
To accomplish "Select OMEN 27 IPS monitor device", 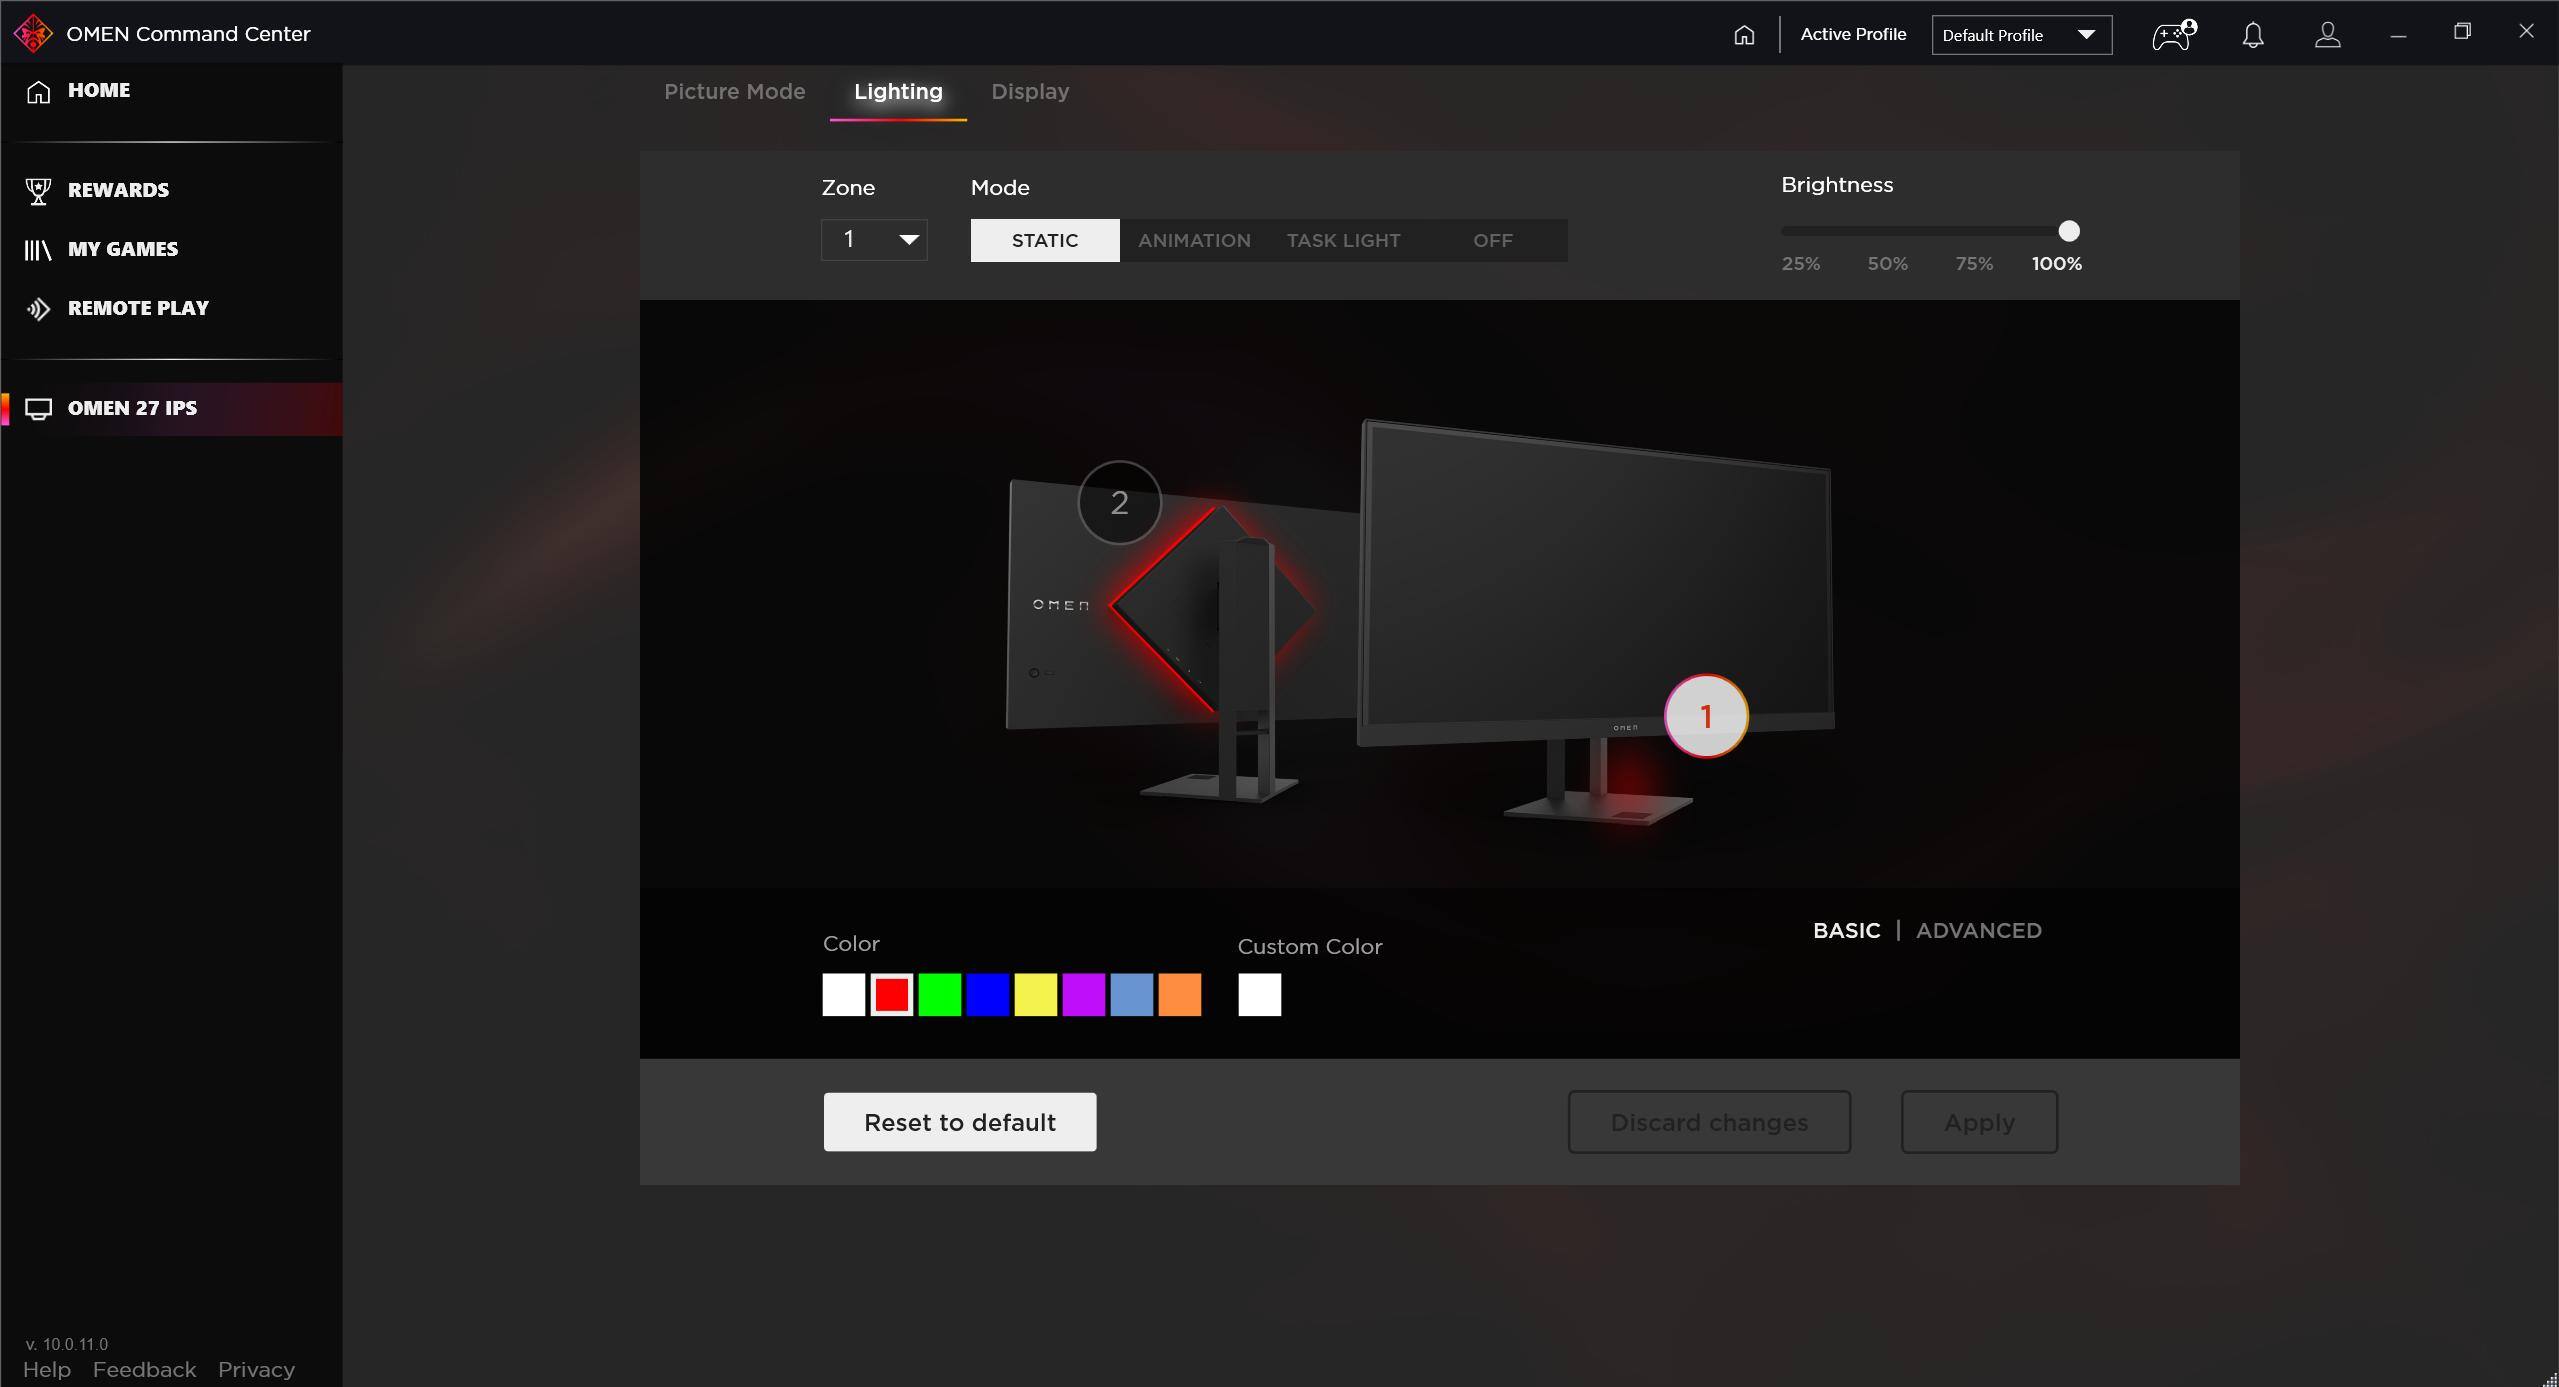I will tap(132, 408).
